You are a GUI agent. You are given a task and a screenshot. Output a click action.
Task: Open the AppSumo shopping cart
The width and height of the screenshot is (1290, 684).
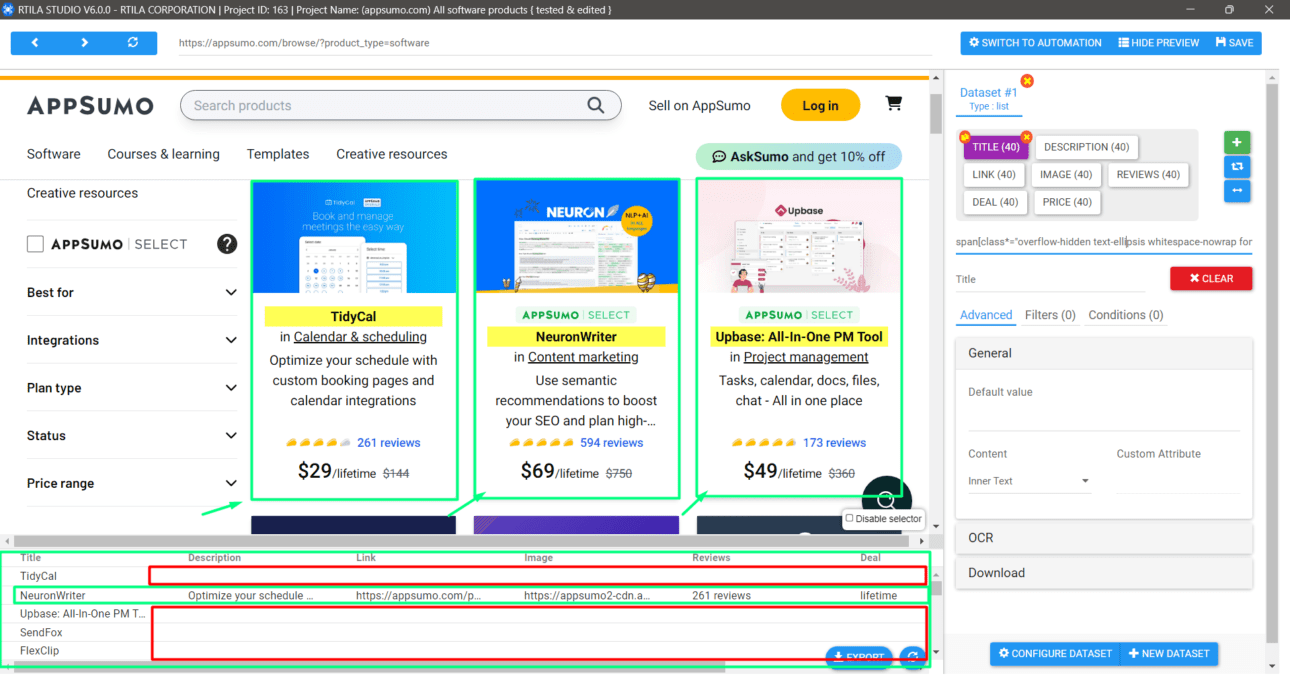(894, 104)
